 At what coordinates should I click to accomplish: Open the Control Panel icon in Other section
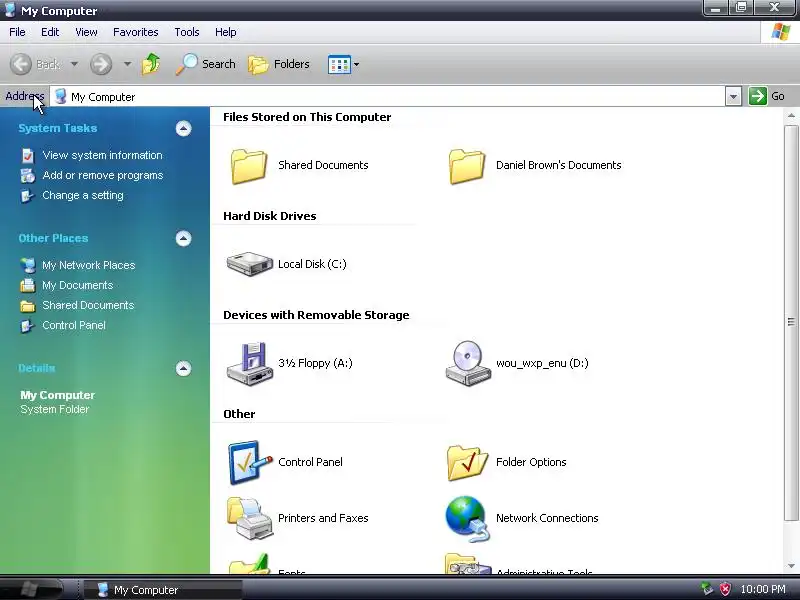pyautogui.click(x=249, y=462)
